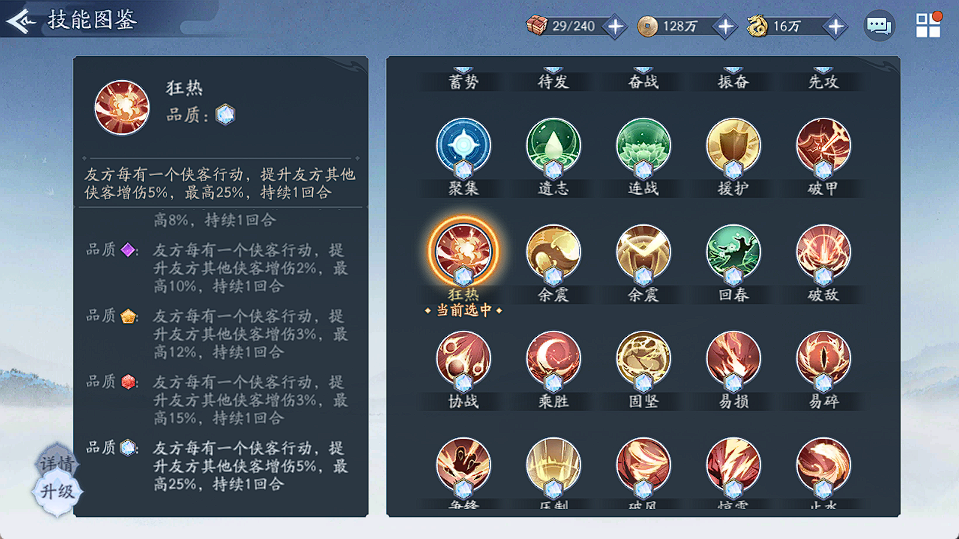This screenshot has height=539, width=959.
Task: Add dragon currency with plus button
Action: [835, 26]
